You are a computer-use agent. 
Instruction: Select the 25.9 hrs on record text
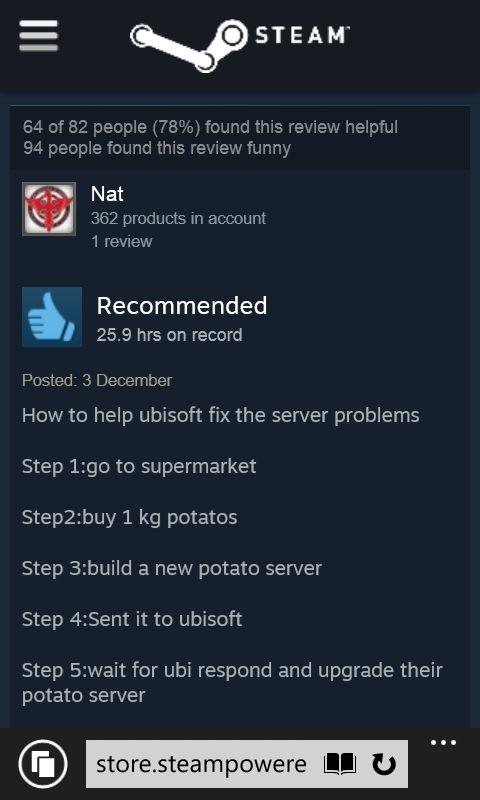(169, 335)
